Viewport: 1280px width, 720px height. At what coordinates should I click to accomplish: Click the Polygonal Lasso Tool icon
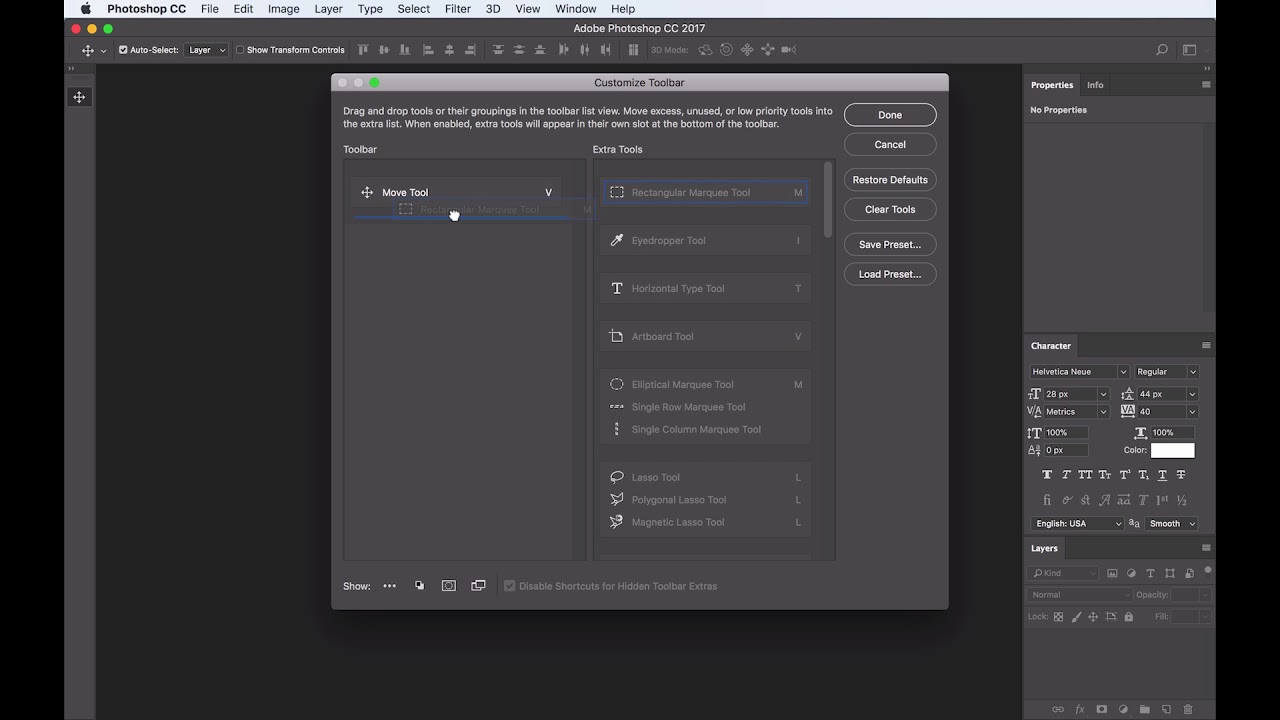pos(617,500)
